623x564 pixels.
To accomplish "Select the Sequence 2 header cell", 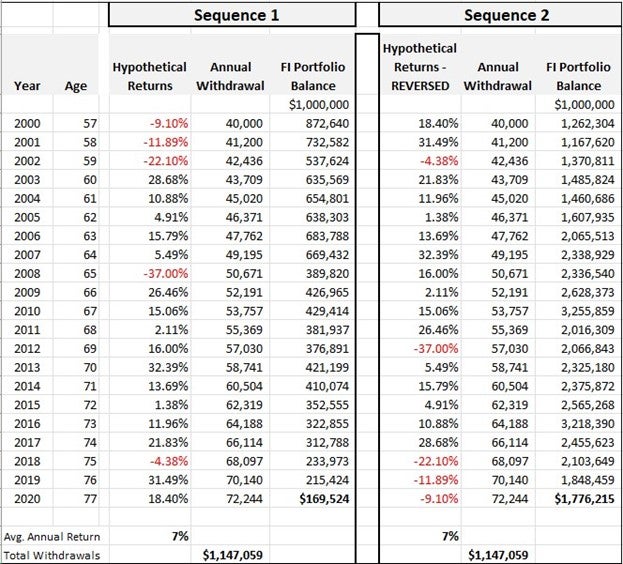I will (501, 15).
